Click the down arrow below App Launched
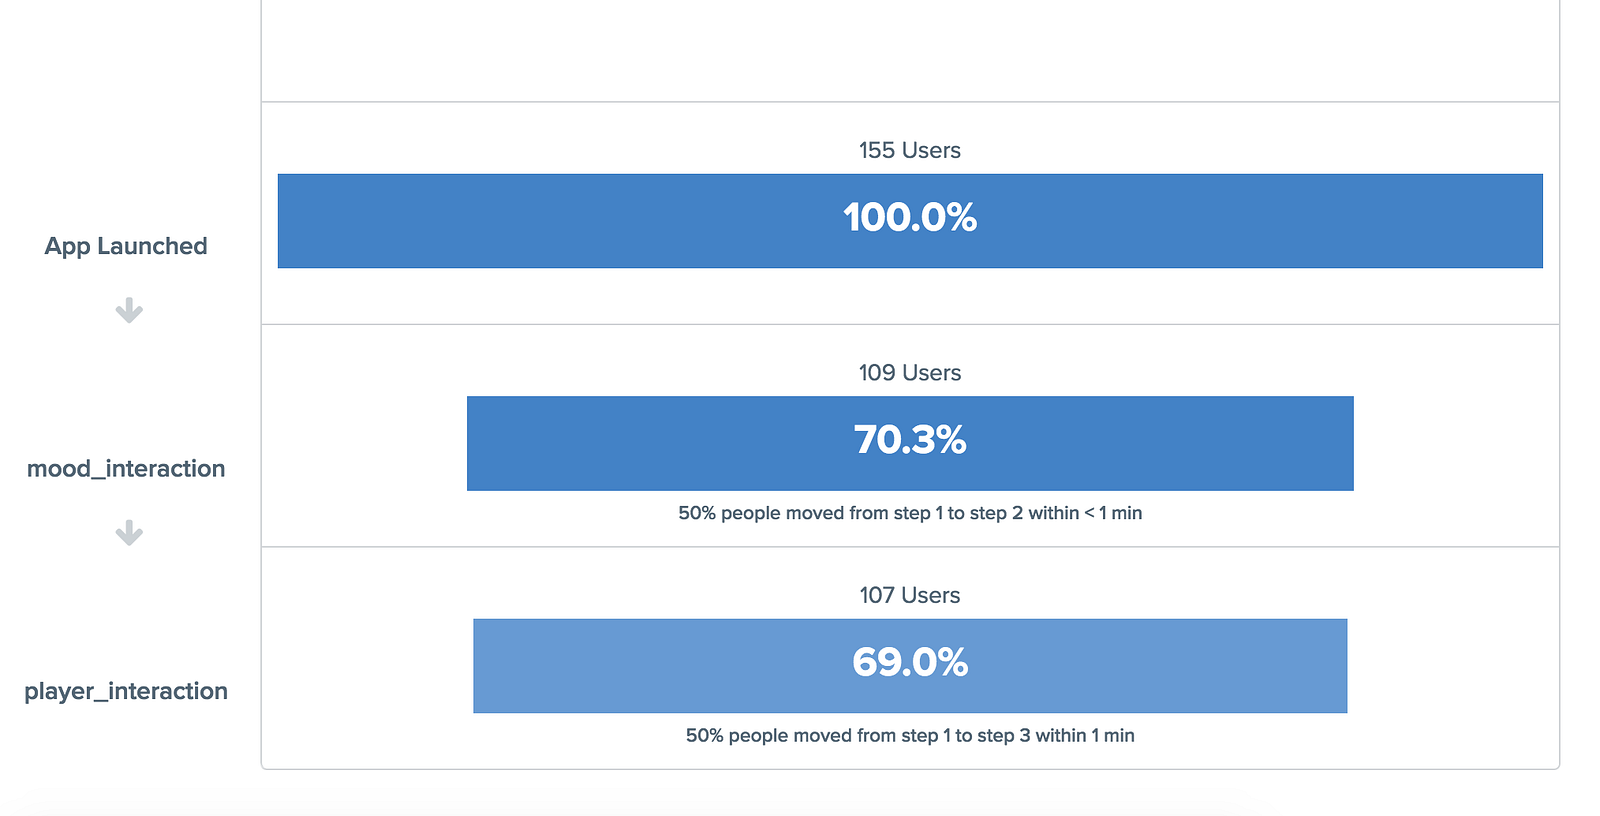Screen dimensions: 1600x816 (x=129, y=311)
